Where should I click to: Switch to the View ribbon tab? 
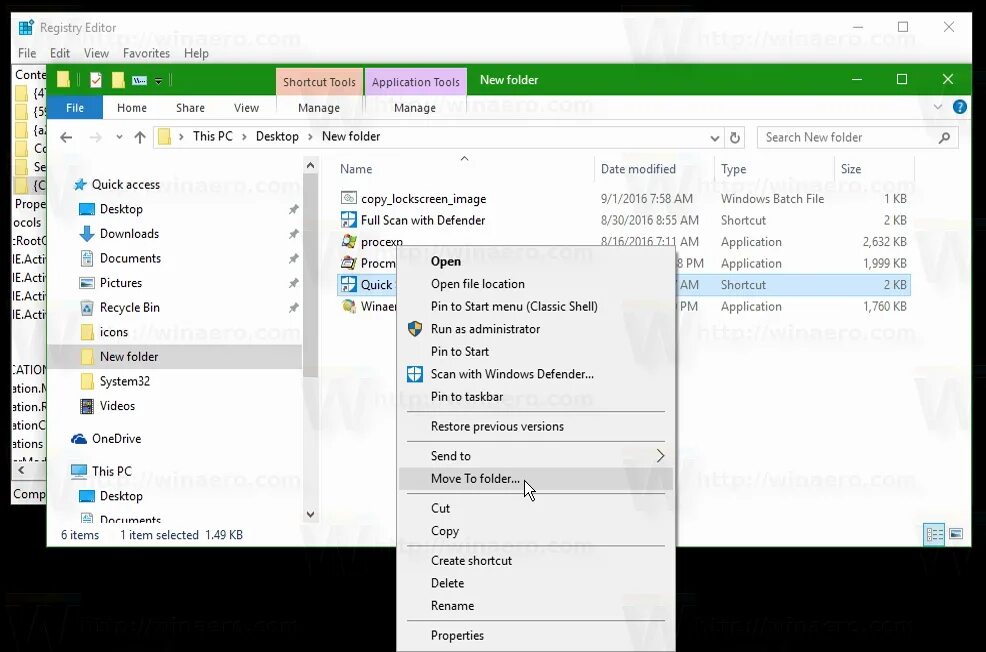click(247, 107)
